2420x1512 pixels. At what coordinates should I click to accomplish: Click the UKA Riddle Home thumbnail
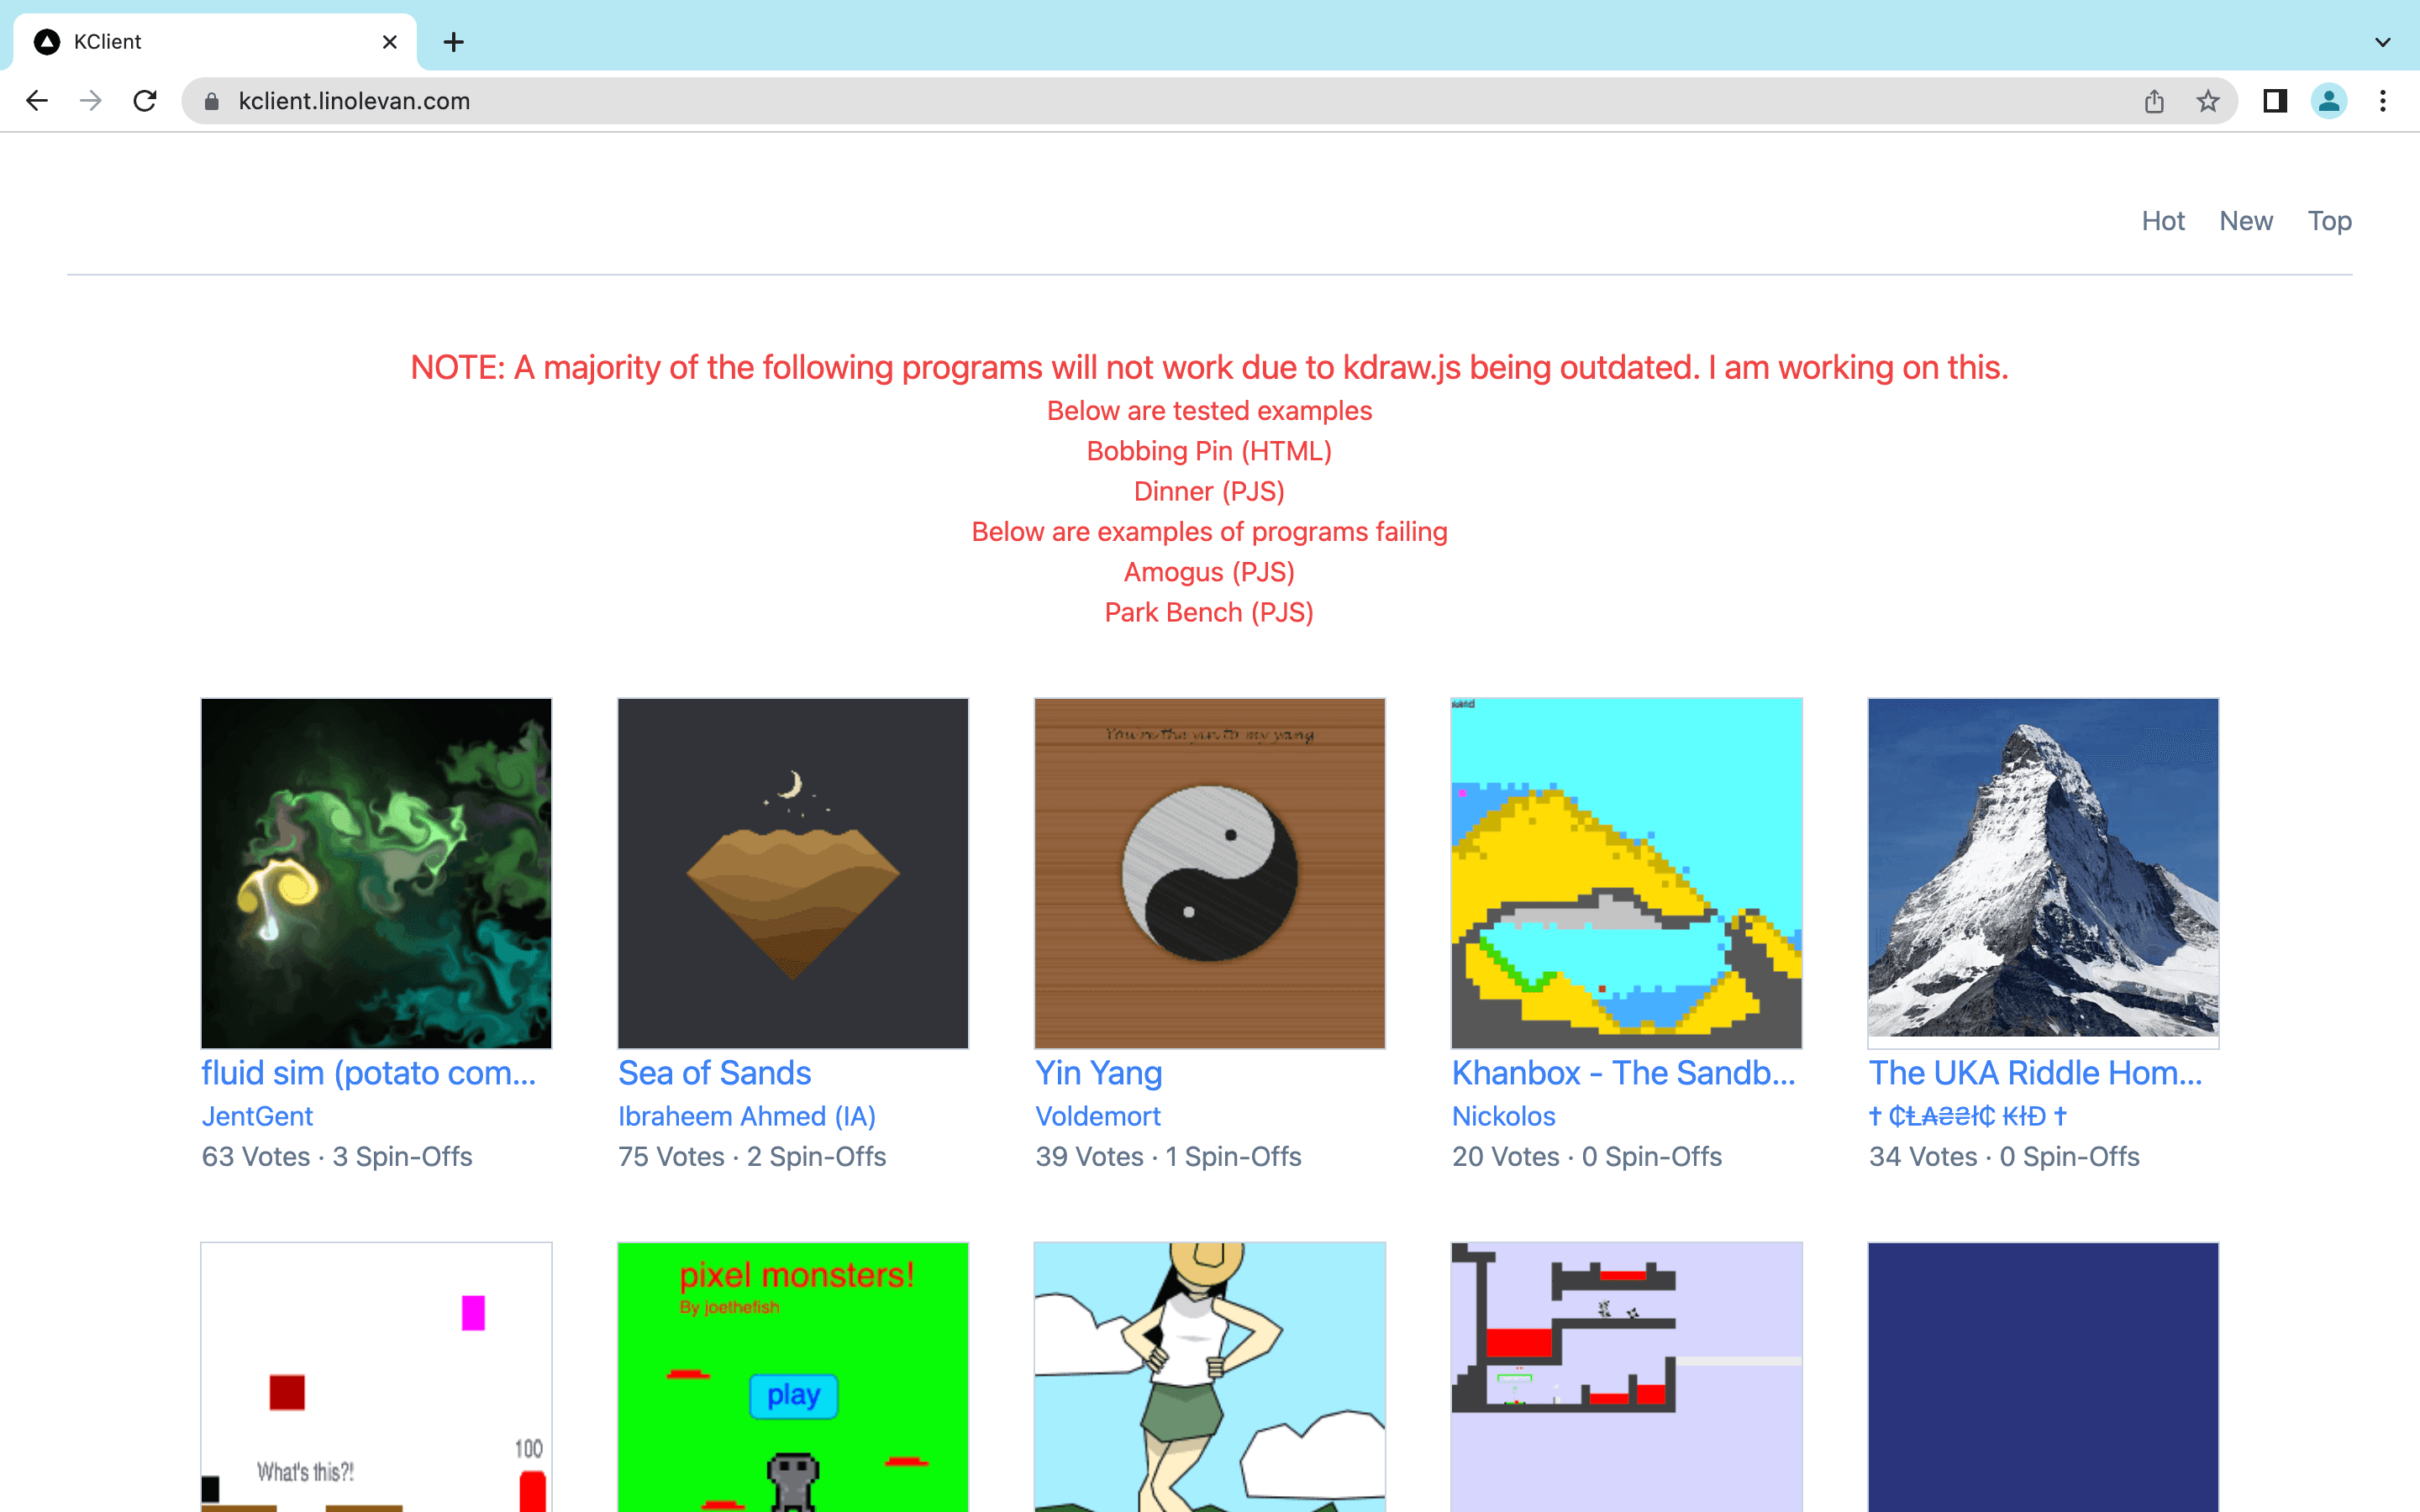pyautogui.click(x=2042, y=873)
